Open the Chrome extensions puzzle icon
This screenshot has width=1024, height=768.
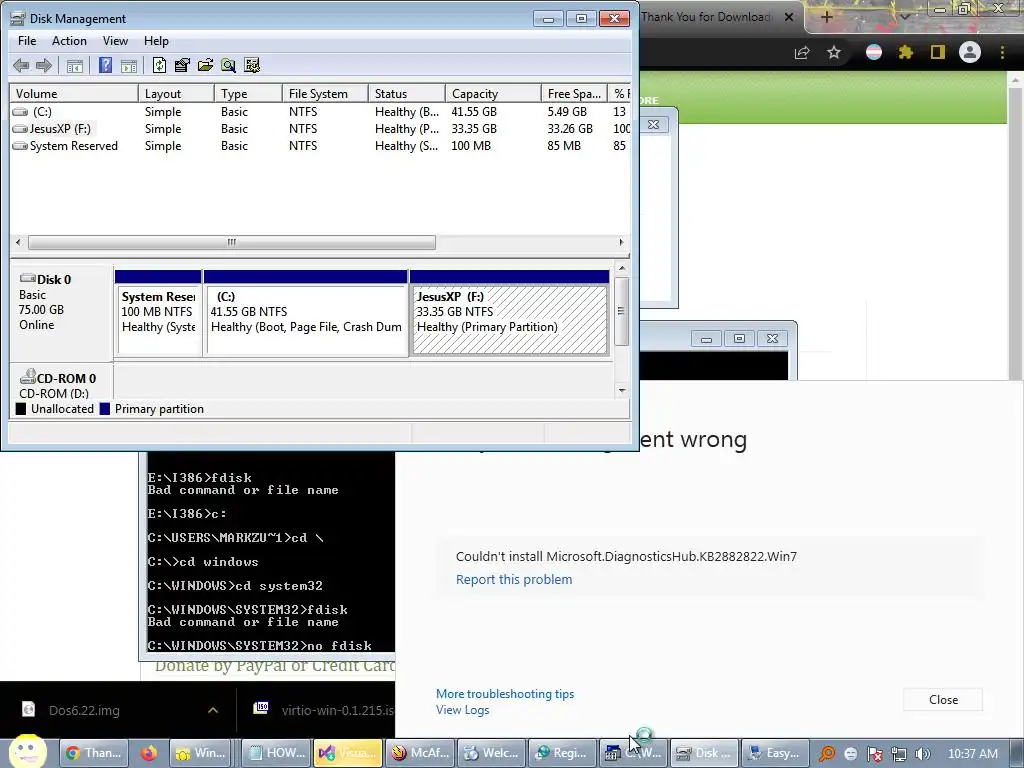tap(906, 52)
